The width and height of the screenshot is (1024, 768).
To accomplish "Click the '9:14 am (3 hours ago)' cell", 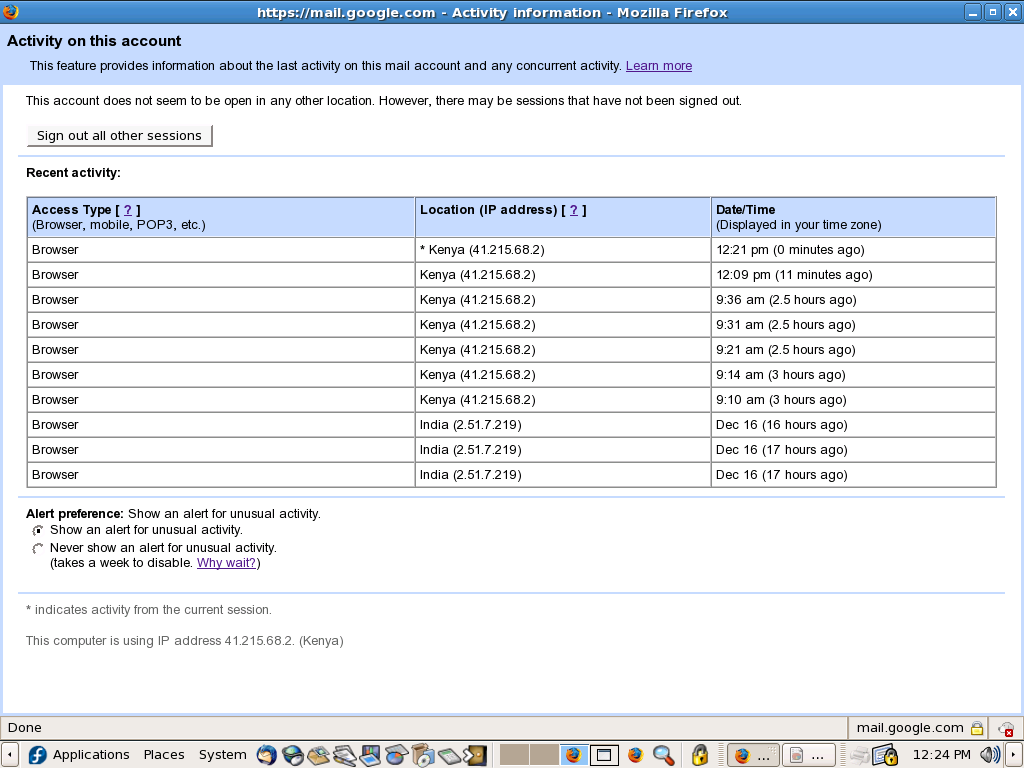I will [853, 375].
